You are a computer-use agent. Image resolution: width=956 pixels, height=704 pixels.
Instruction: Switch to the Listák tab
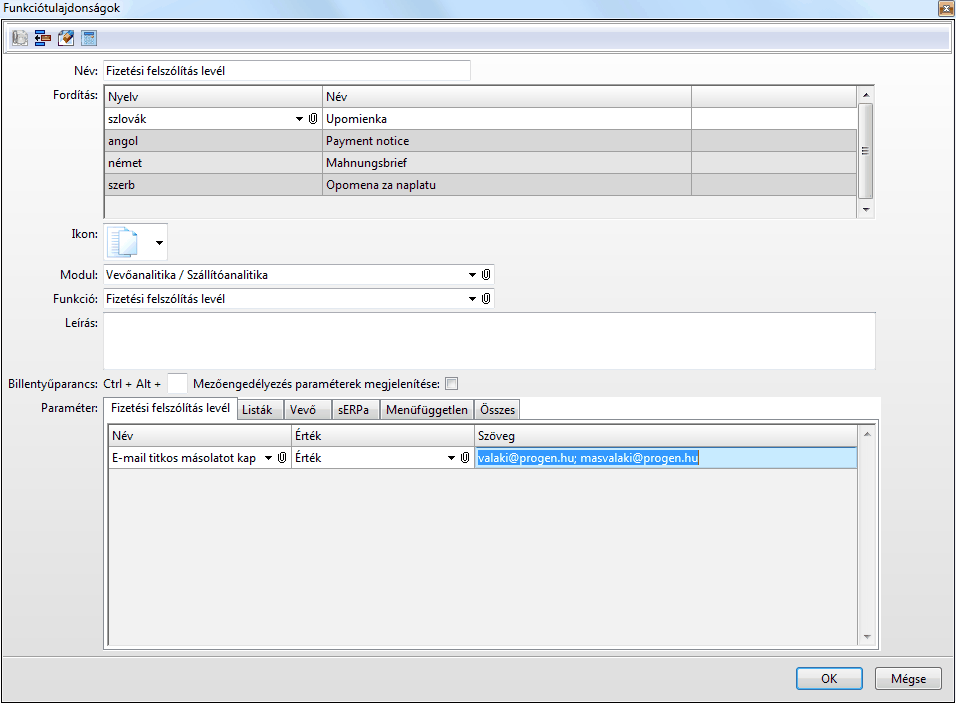click(x=260, y=410)
